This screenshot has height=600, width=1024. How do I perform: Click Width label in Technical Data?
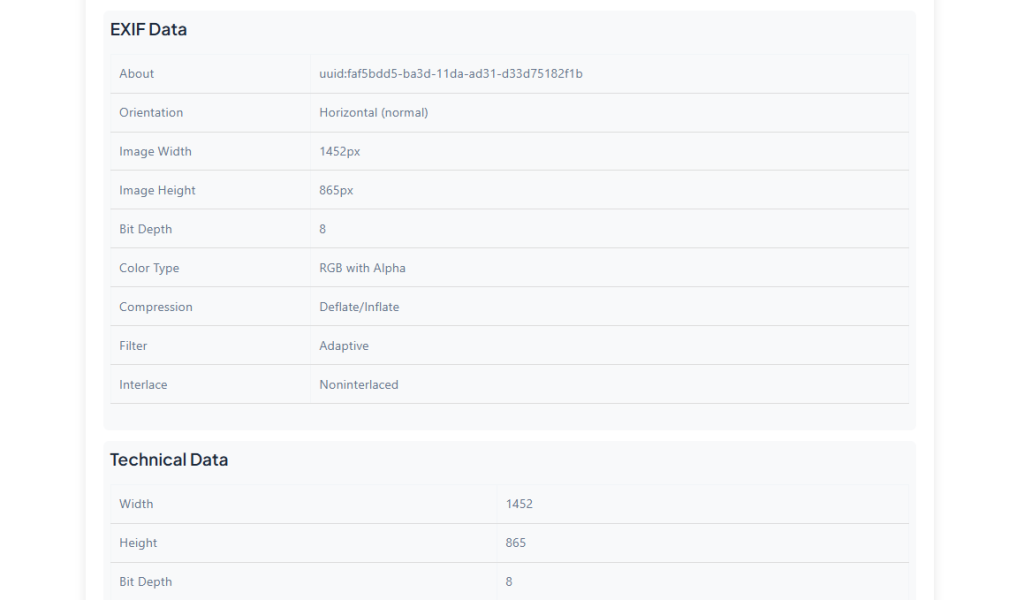136,504
